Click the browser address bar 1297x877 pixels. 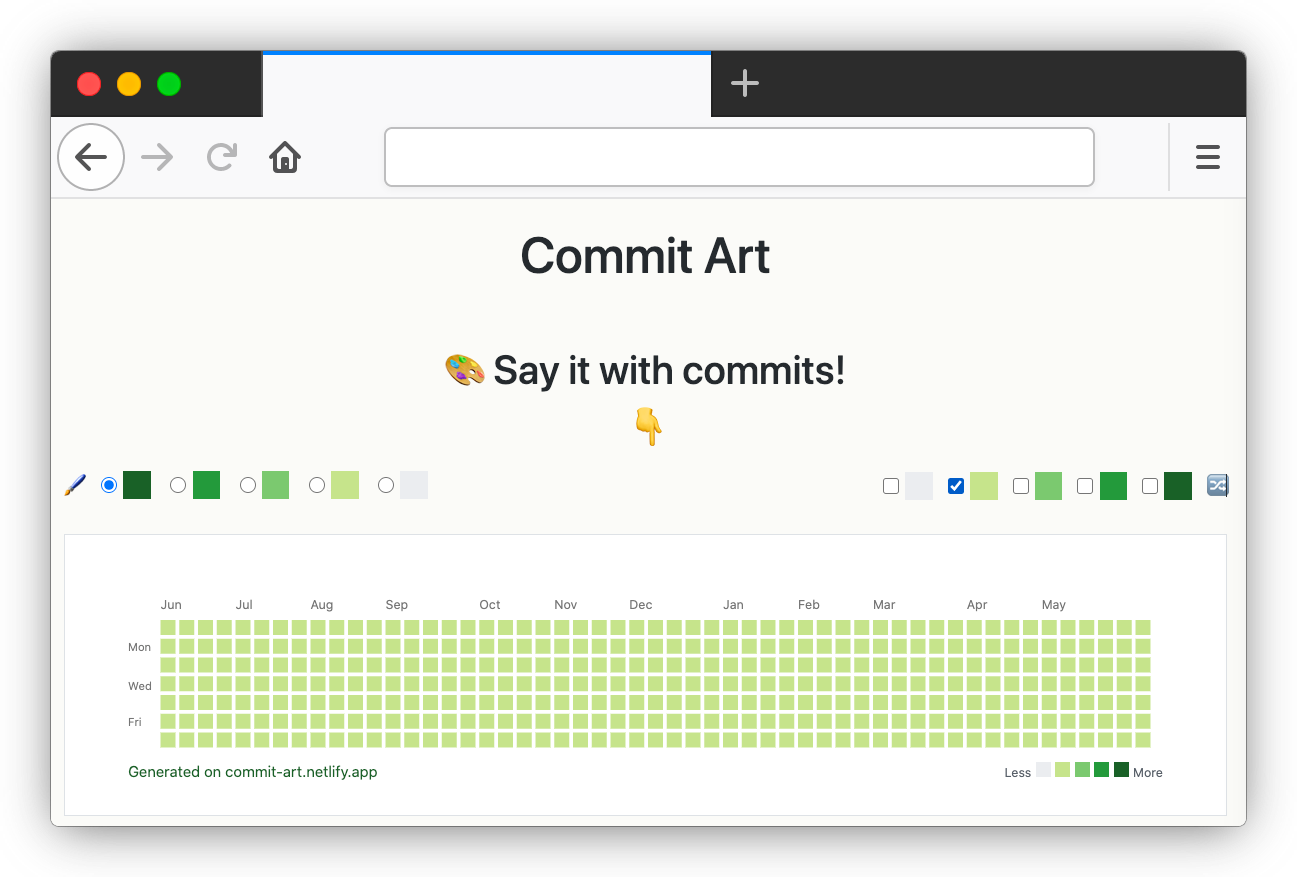tap(739, 157)
